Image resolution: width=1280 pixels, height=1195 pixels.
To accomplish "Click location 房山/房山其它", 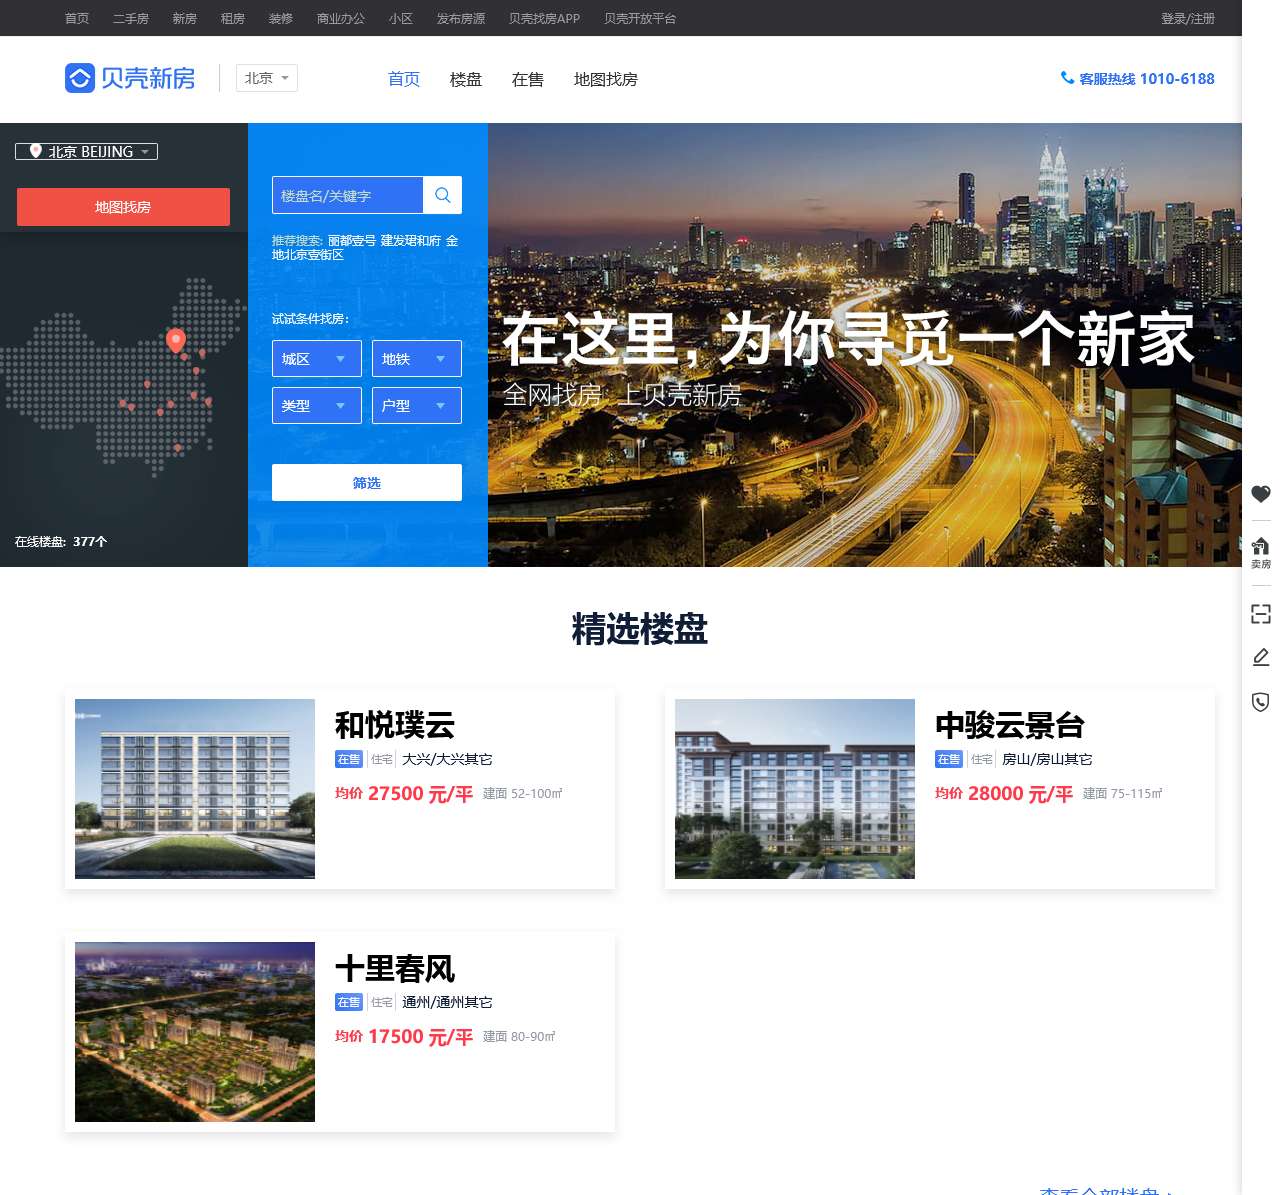I will click(1047, 759).
